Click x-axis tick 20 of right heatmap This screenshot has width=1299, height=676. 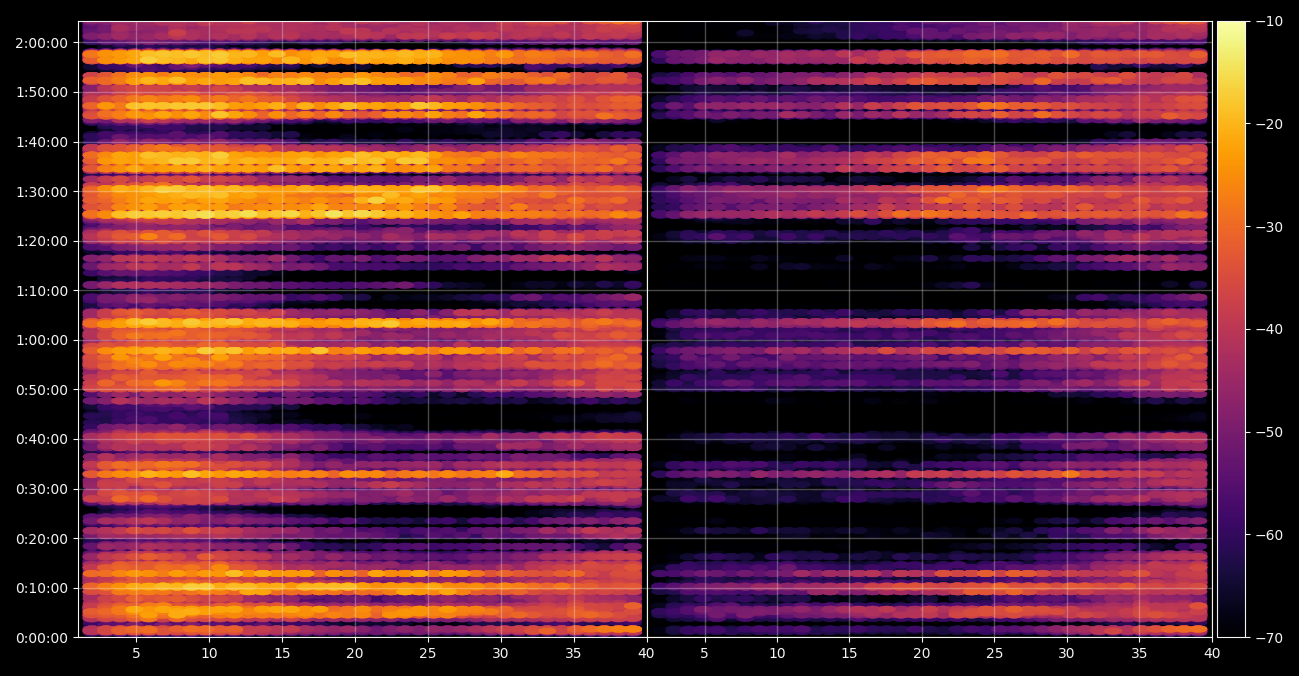pos(922,654)
